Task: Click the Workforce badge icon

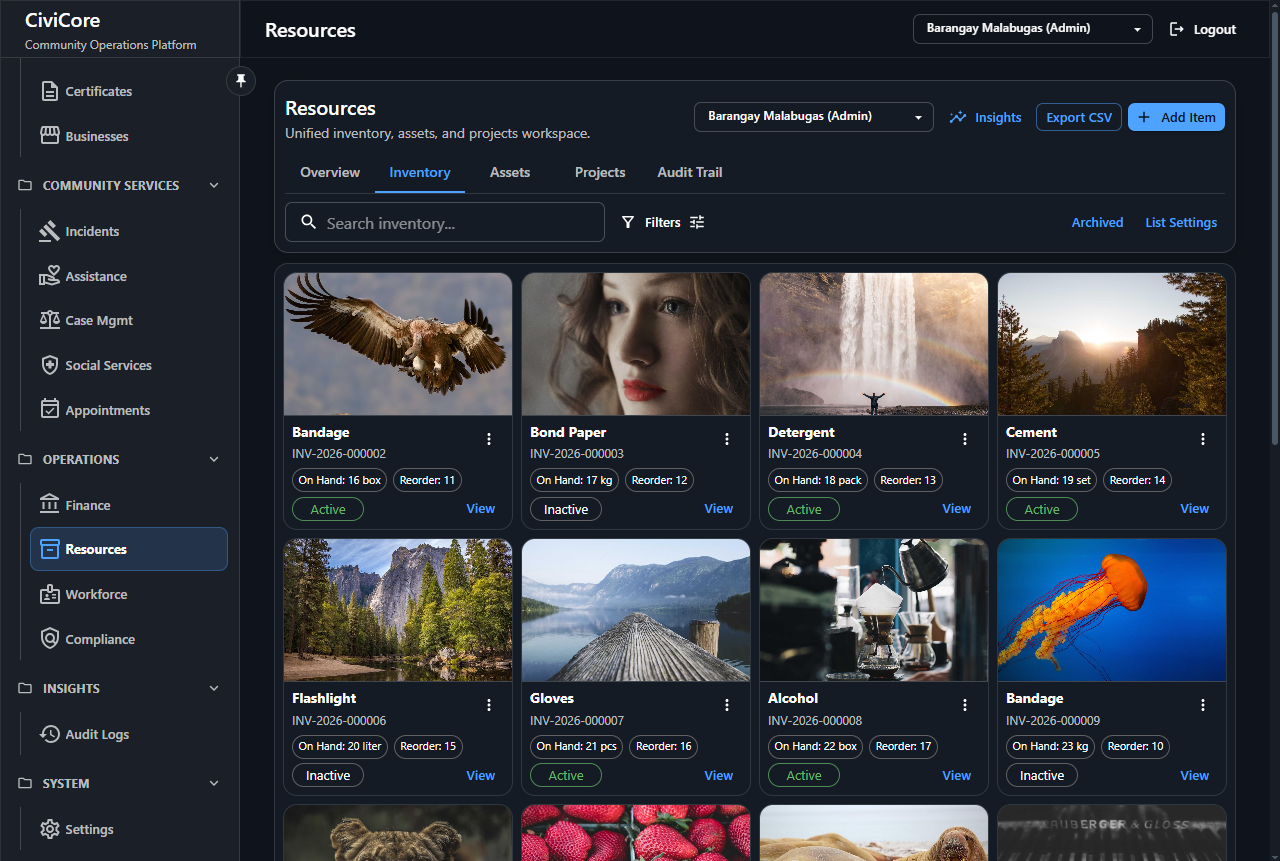Action: point(49,594)
